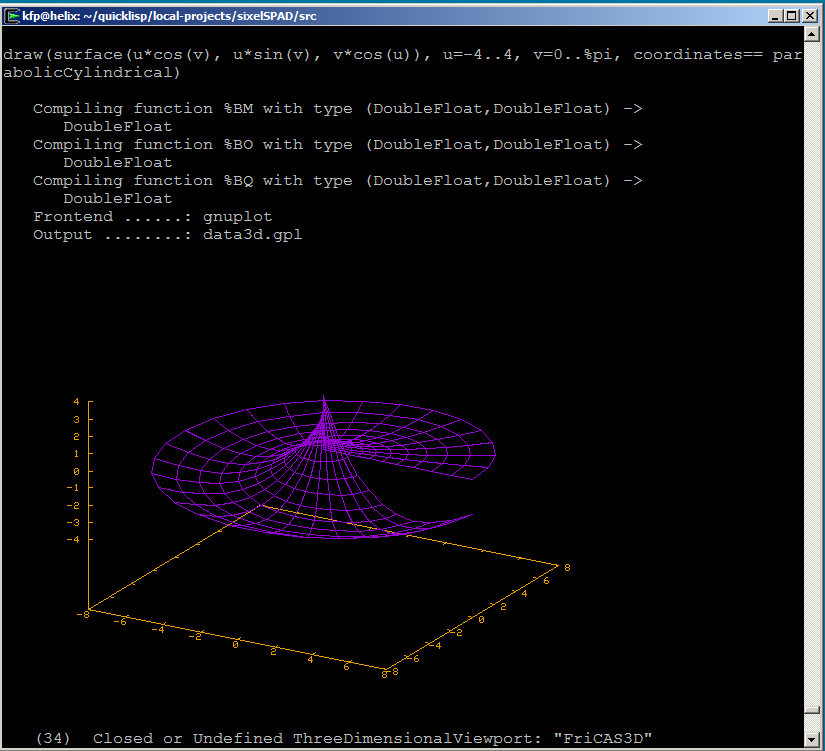Click the prompt number (34)
This screenshot has height=751, width=825.
click(53, 739)
